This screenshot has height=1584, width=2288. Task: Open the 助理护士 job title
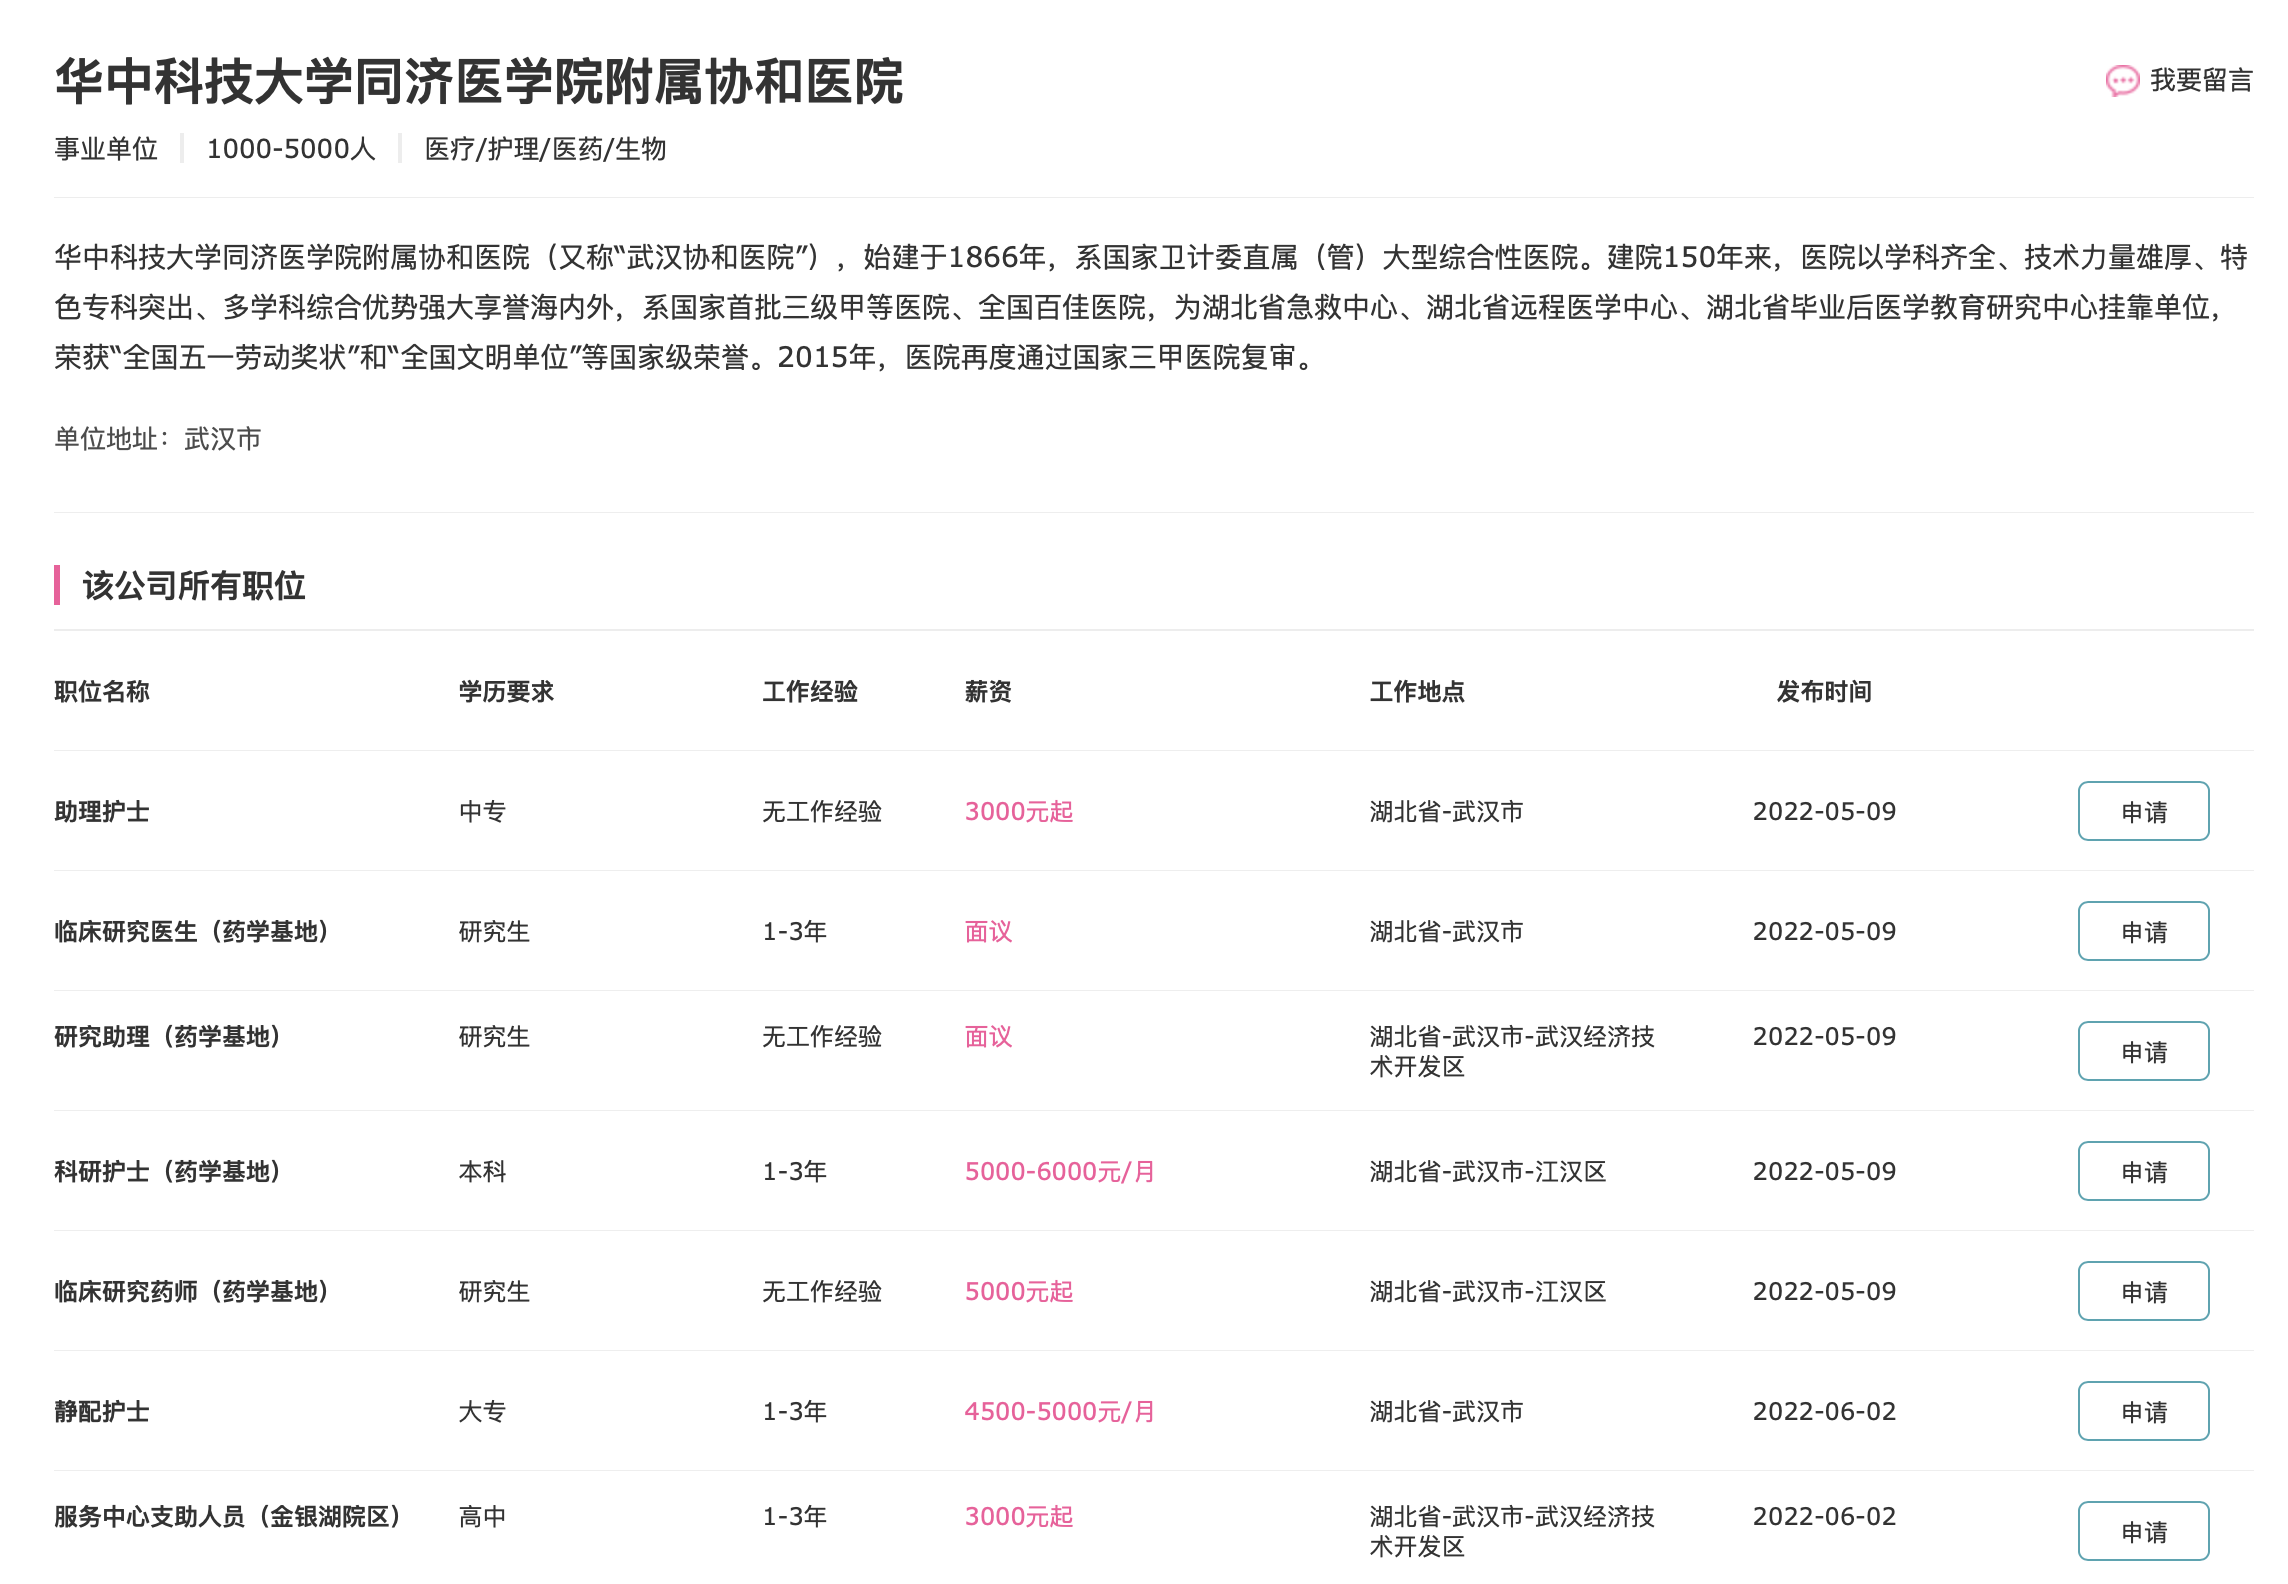click(102, 812)
